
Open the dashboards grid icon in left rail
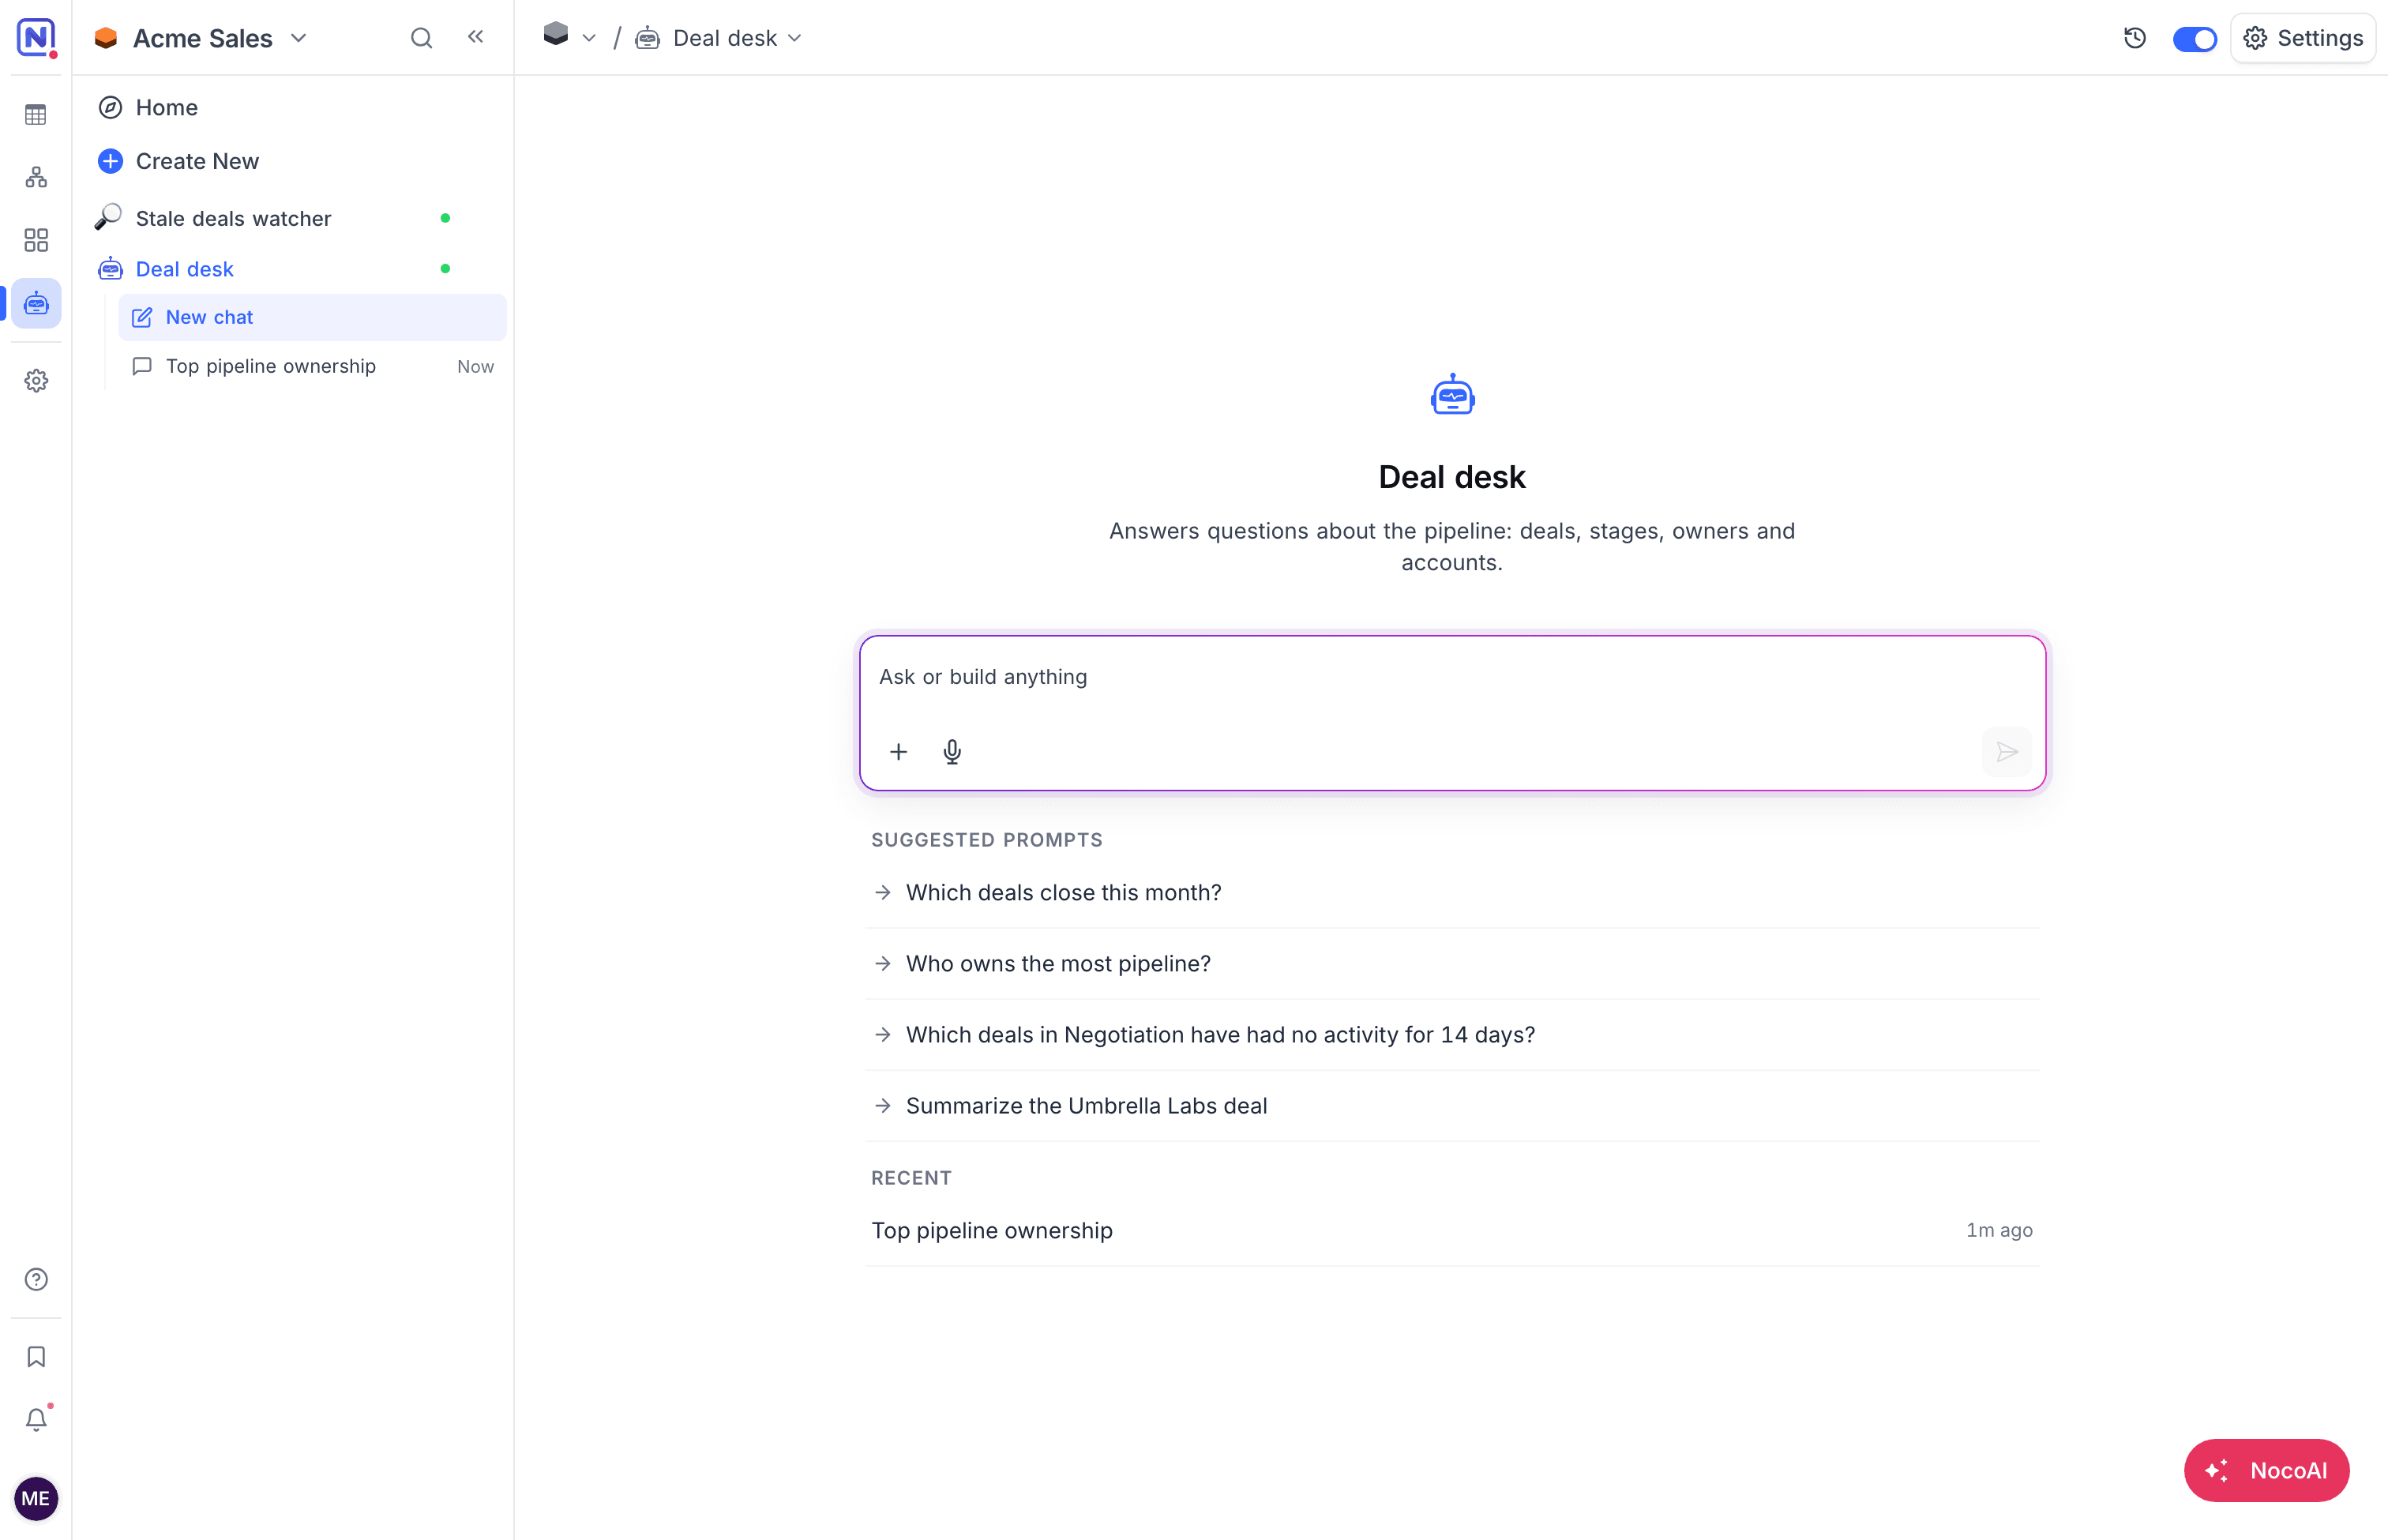click(x=36, y=240)
